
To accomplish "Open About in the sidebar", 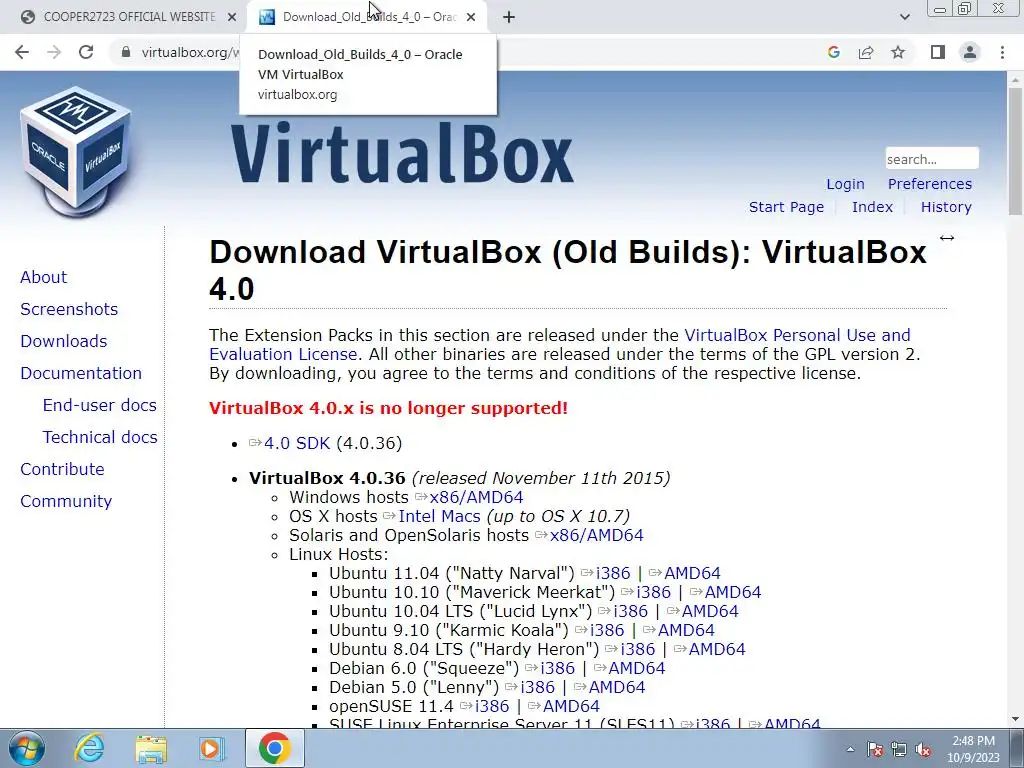I will pos(43,277).
